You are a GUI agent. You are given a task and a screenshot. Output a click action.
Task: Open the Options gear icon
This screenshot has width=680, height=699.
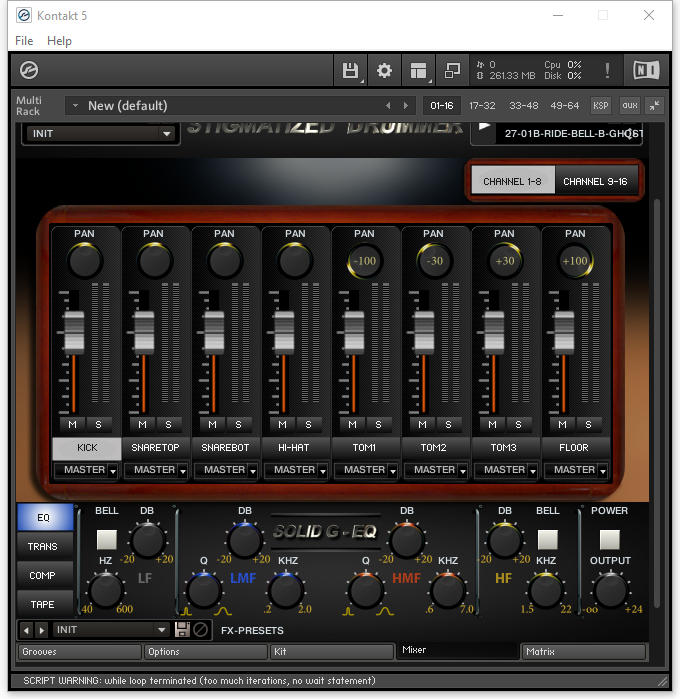click(384, 70)
